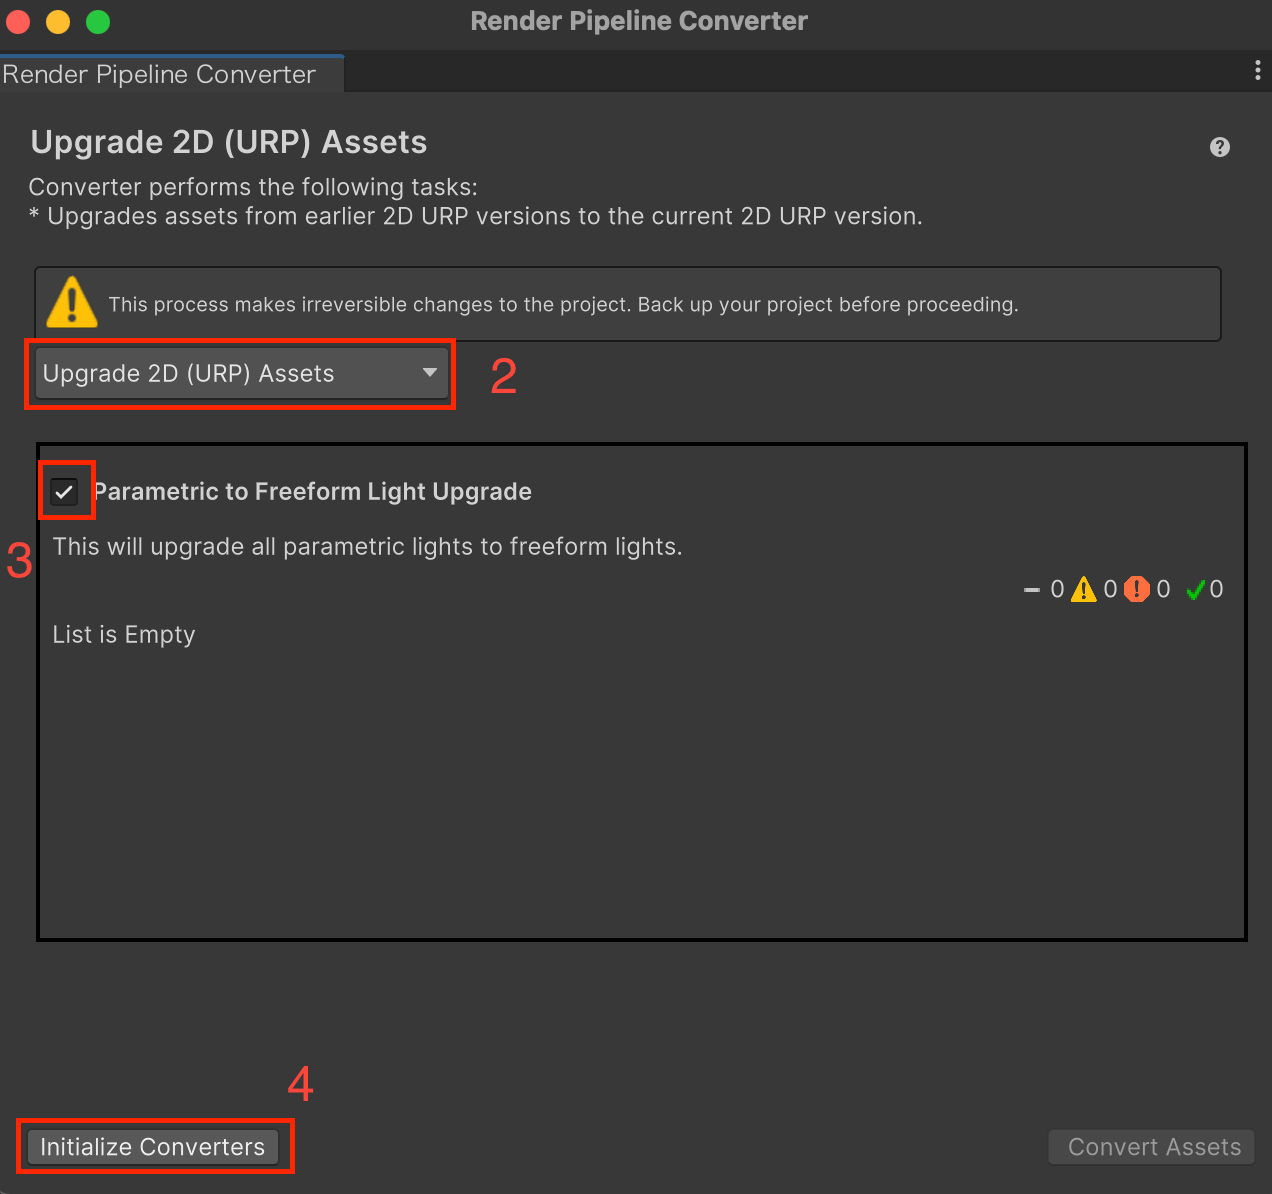Click the irreversible changes warning message text
Viewport: 1272px width, 1194px height.
(563, 304)
